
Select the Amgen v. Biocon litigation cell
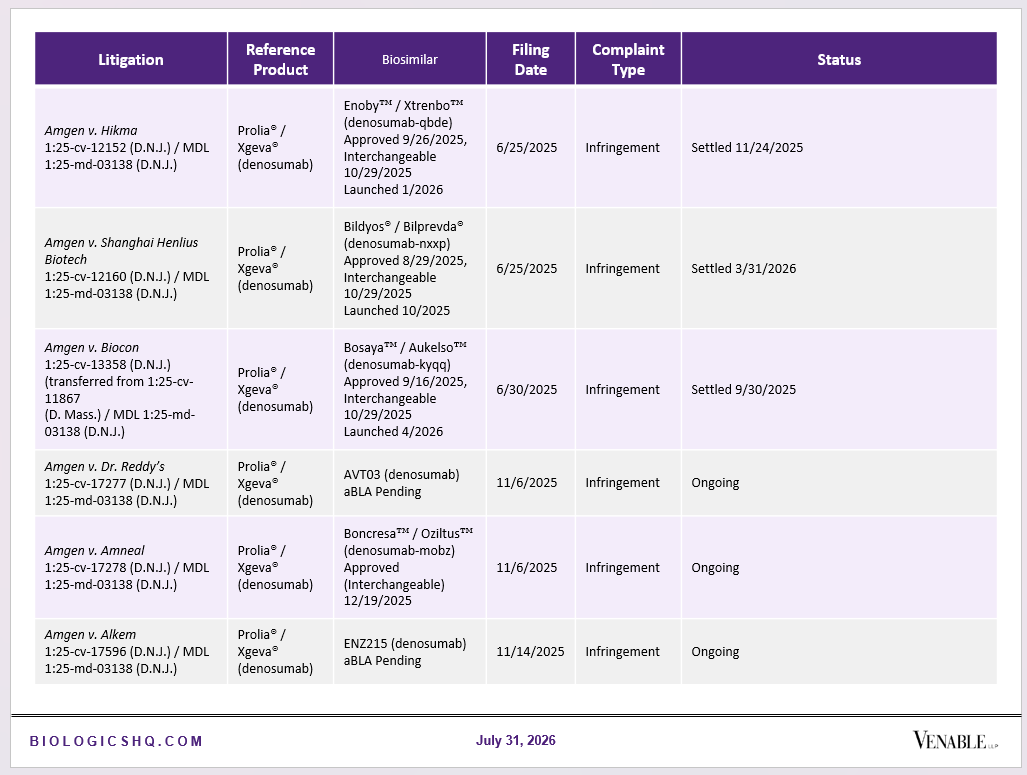131,389
